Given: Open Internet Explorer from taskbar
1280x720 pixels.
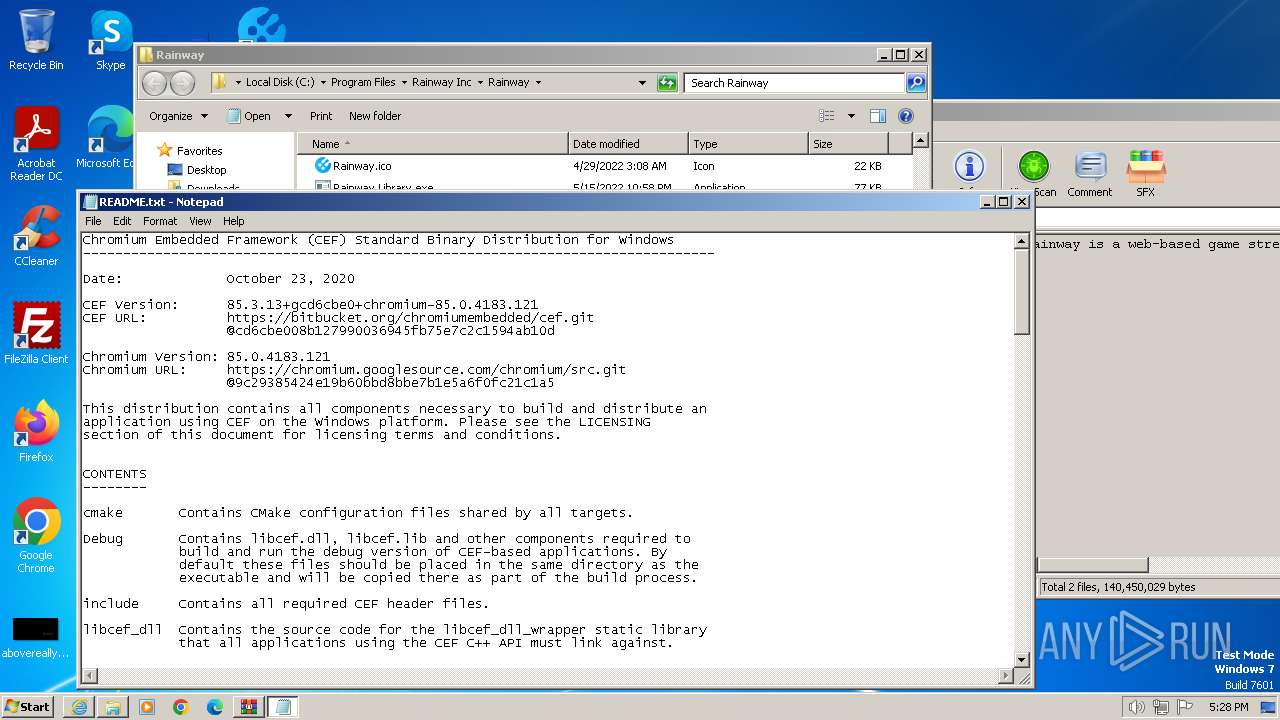Looking at the screenshot, I should 79,707.
